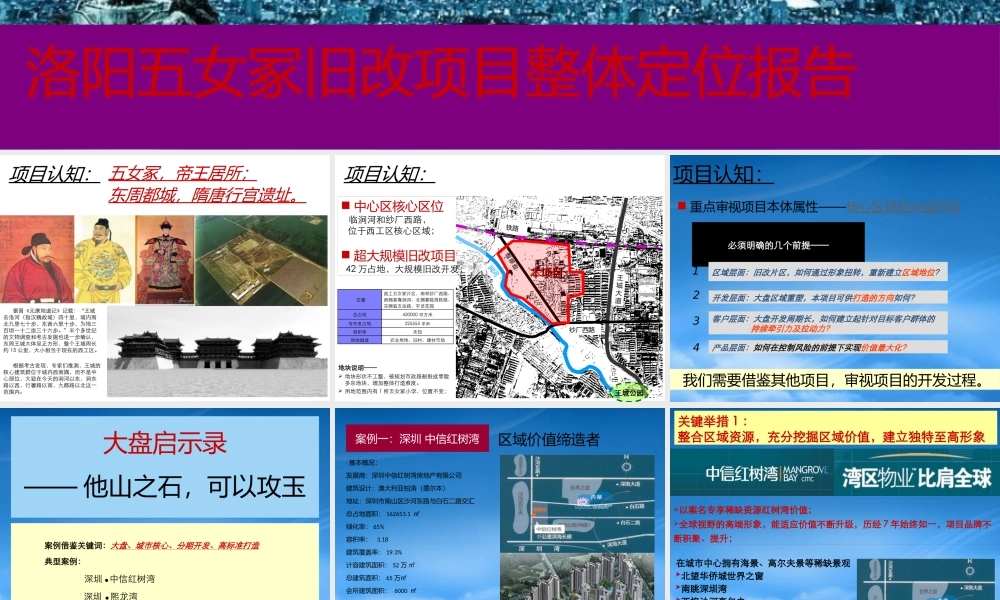Click the 纱厂西路 road label on map

tap(582, 330)
